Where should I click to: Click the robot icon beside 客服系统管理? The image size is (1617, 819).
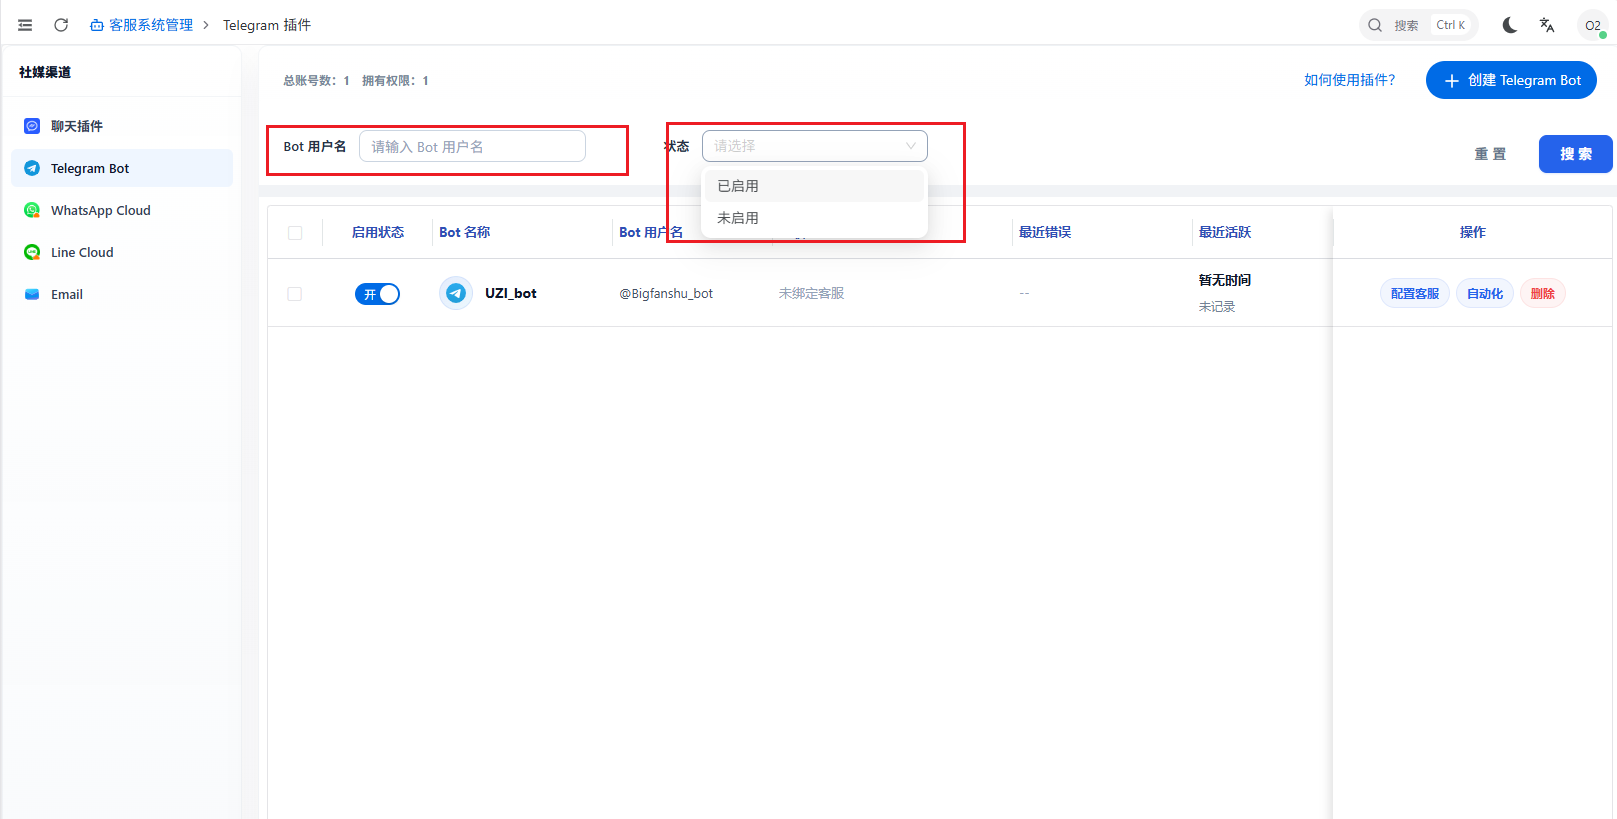pyautogui.click(x=97, y=25)
